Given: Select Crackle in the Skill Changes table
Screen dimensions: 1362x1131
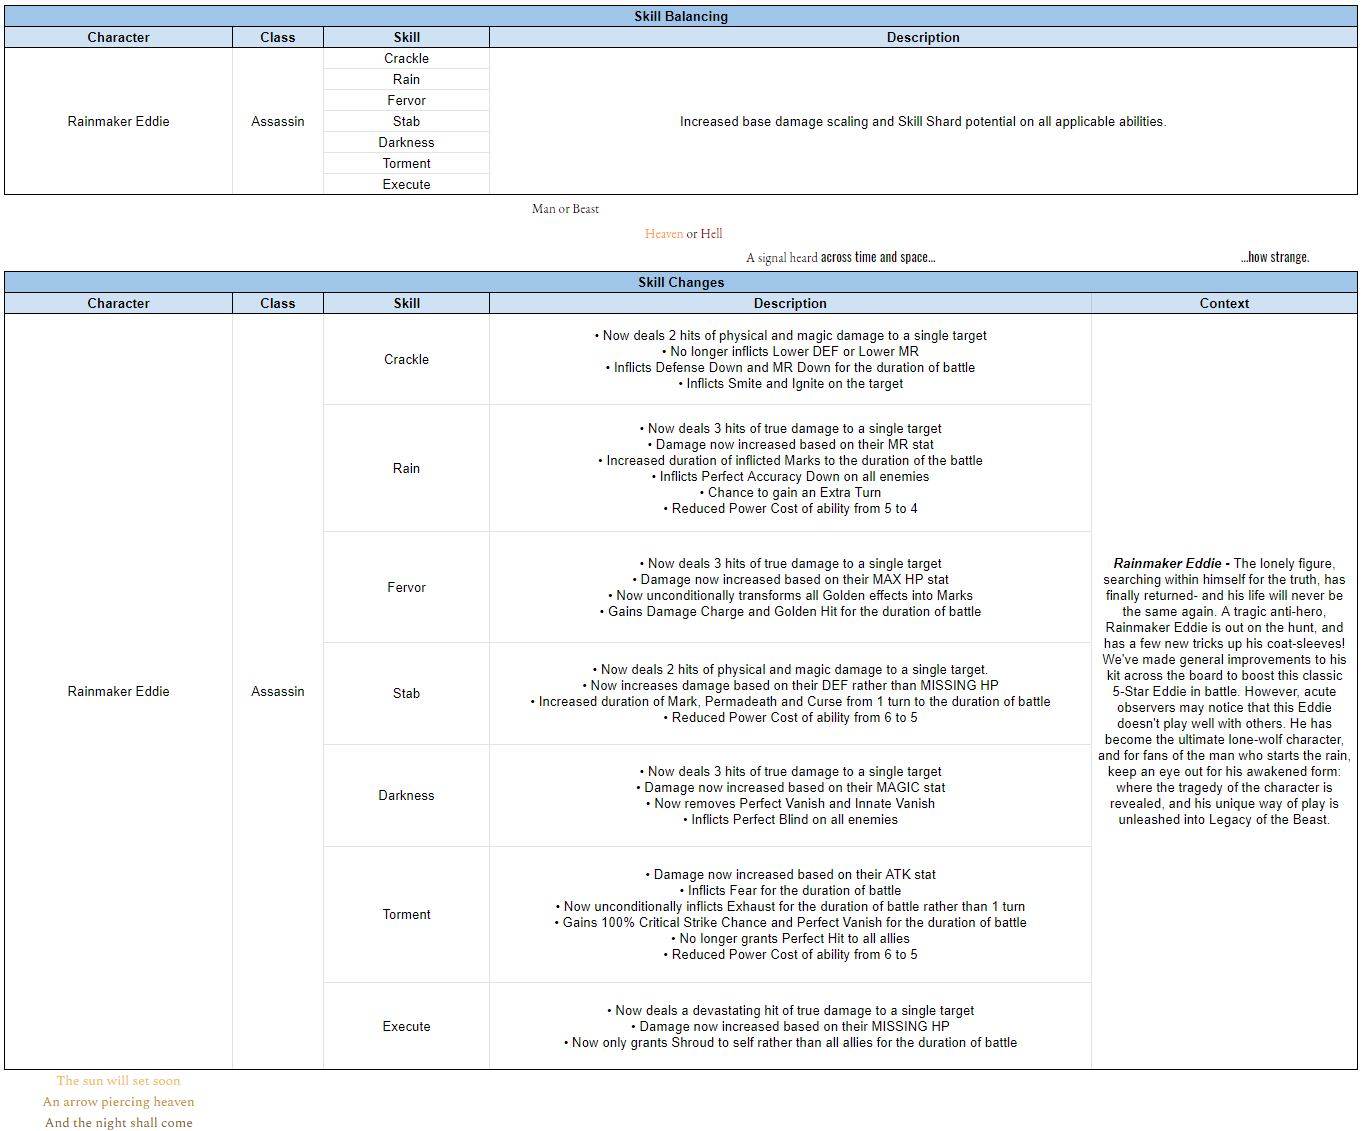Looking at the screenshot, I should point(406,359).
